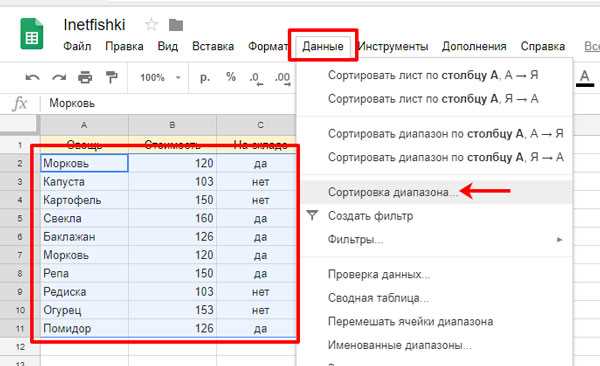This screenshot has width=600, height=366.
Task: Open the Вставка menu
Action: point(213,46)
